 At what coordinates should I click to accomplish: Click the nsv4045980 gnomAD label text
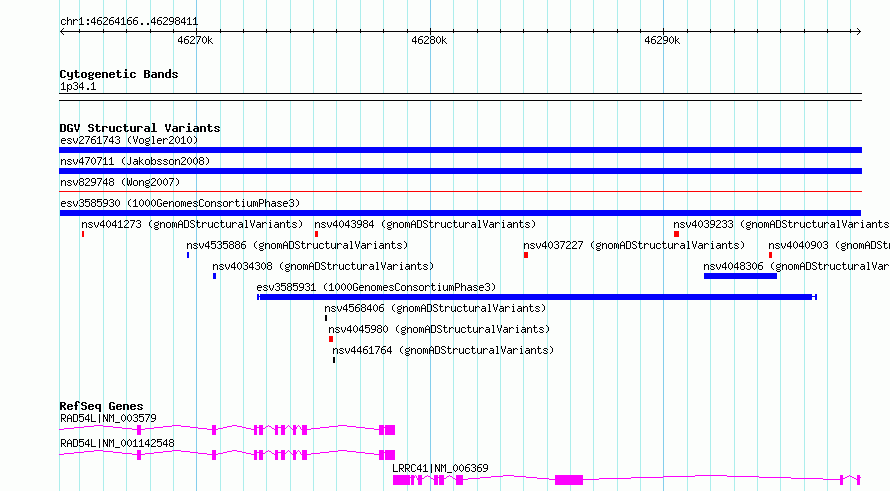(439, 329)
